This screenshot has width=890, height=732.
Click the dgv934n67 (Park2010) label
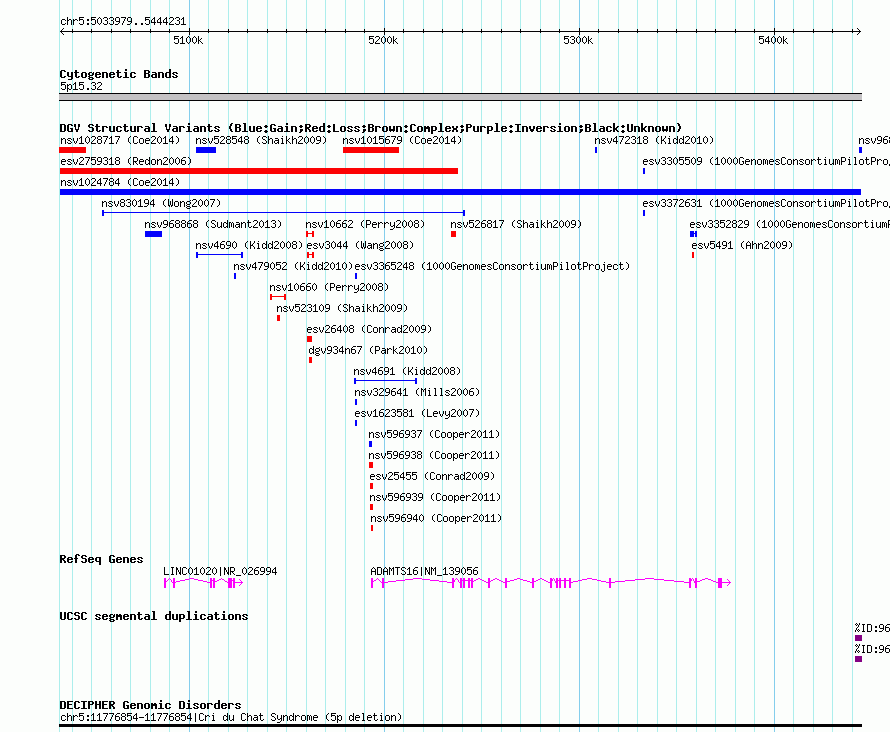tap(368, 350)
